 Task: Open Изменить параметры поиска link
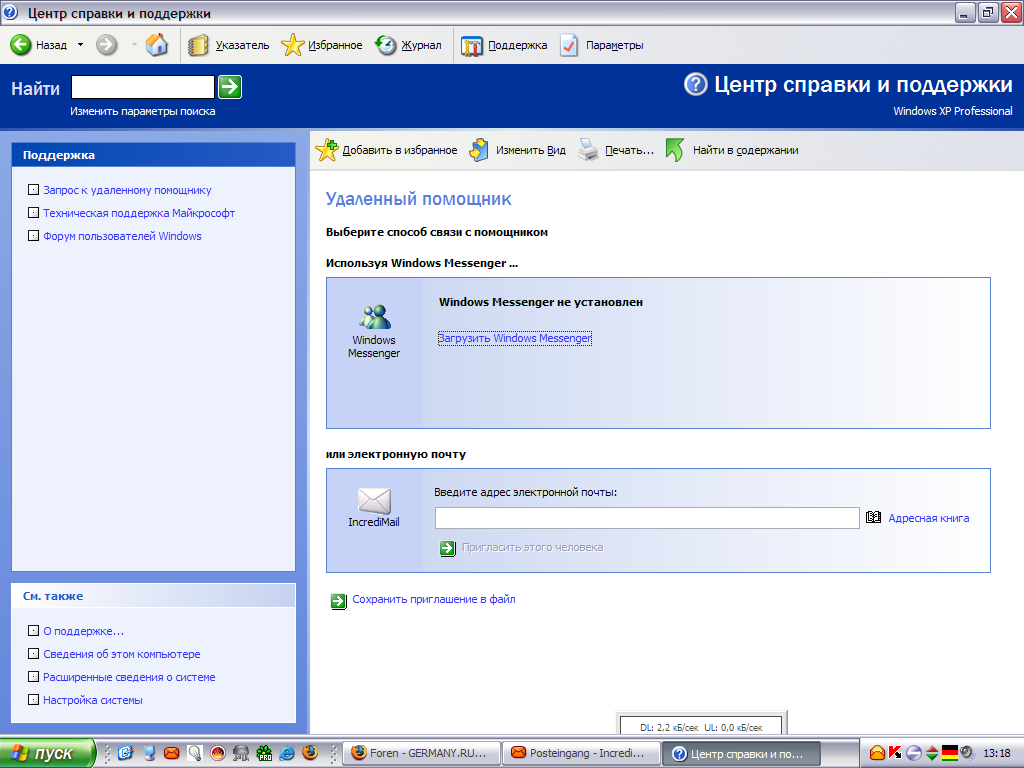point(142,111)
